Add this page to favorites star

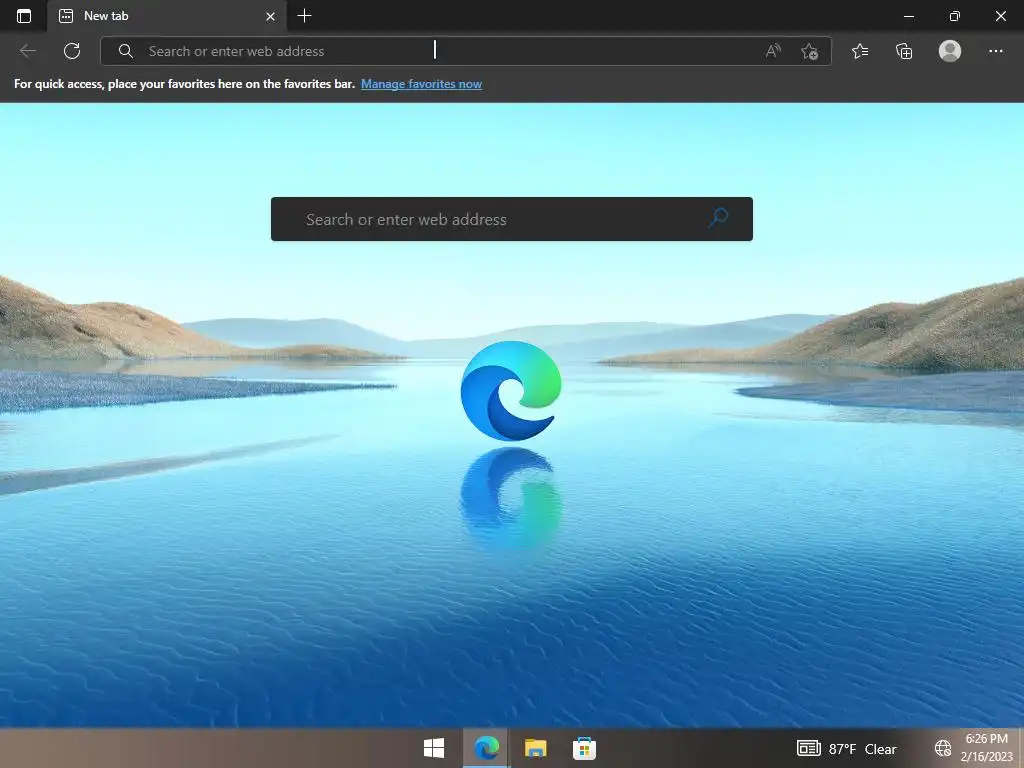pos(810,52)
